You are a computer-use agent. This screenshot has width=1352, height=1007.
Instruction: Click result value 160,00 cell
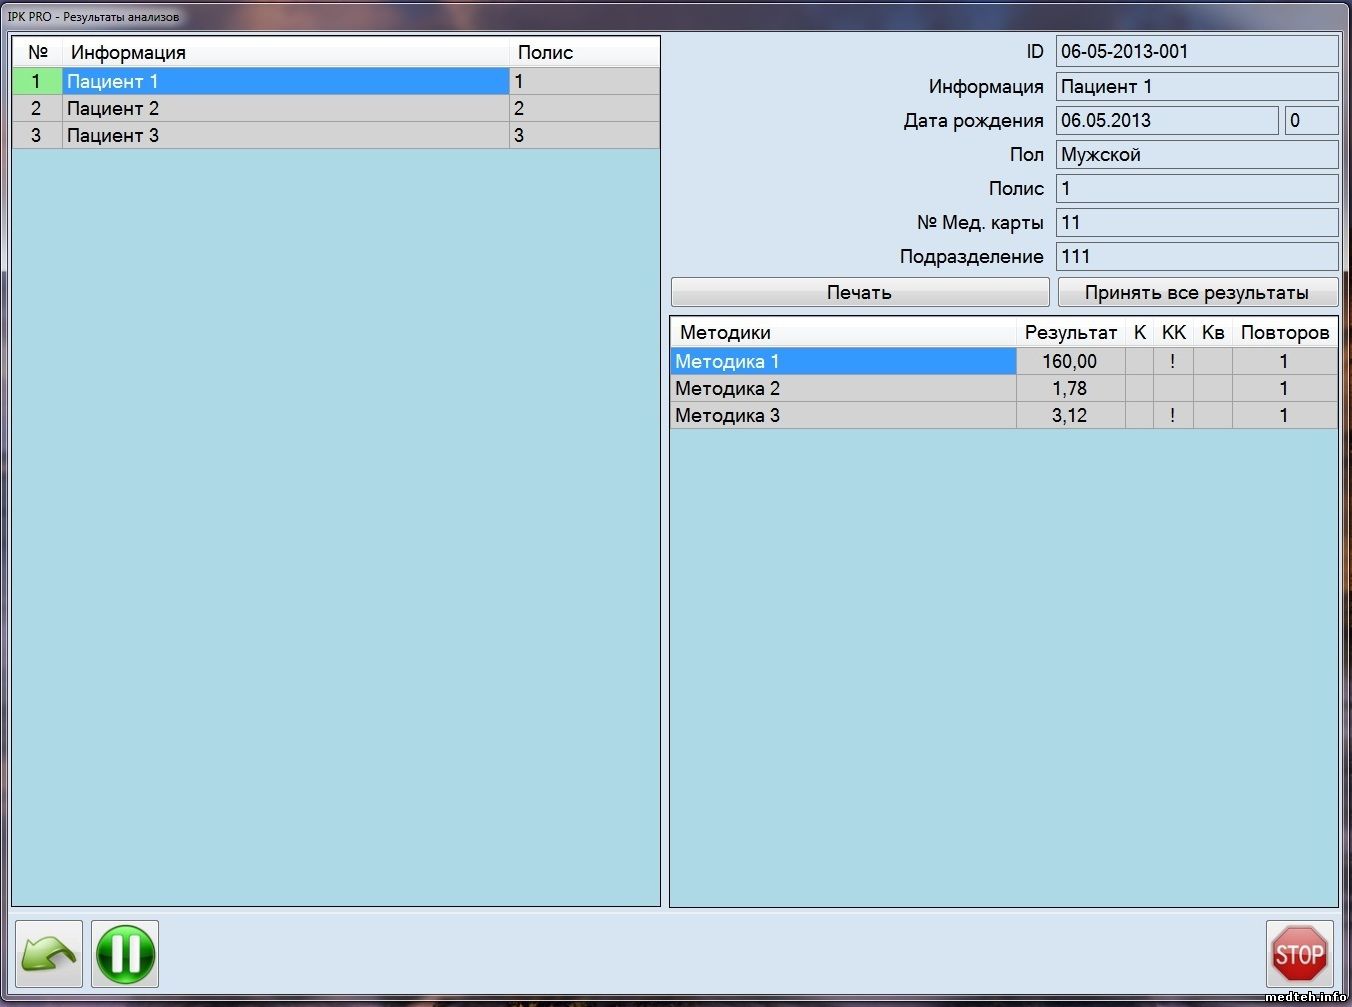coord(1070,361)
